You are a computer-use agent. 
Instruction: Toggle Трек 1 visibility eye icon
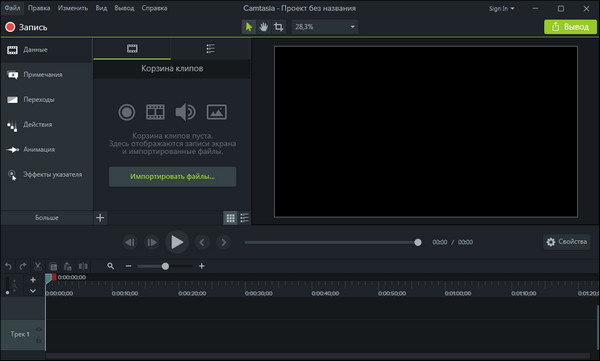39,329
